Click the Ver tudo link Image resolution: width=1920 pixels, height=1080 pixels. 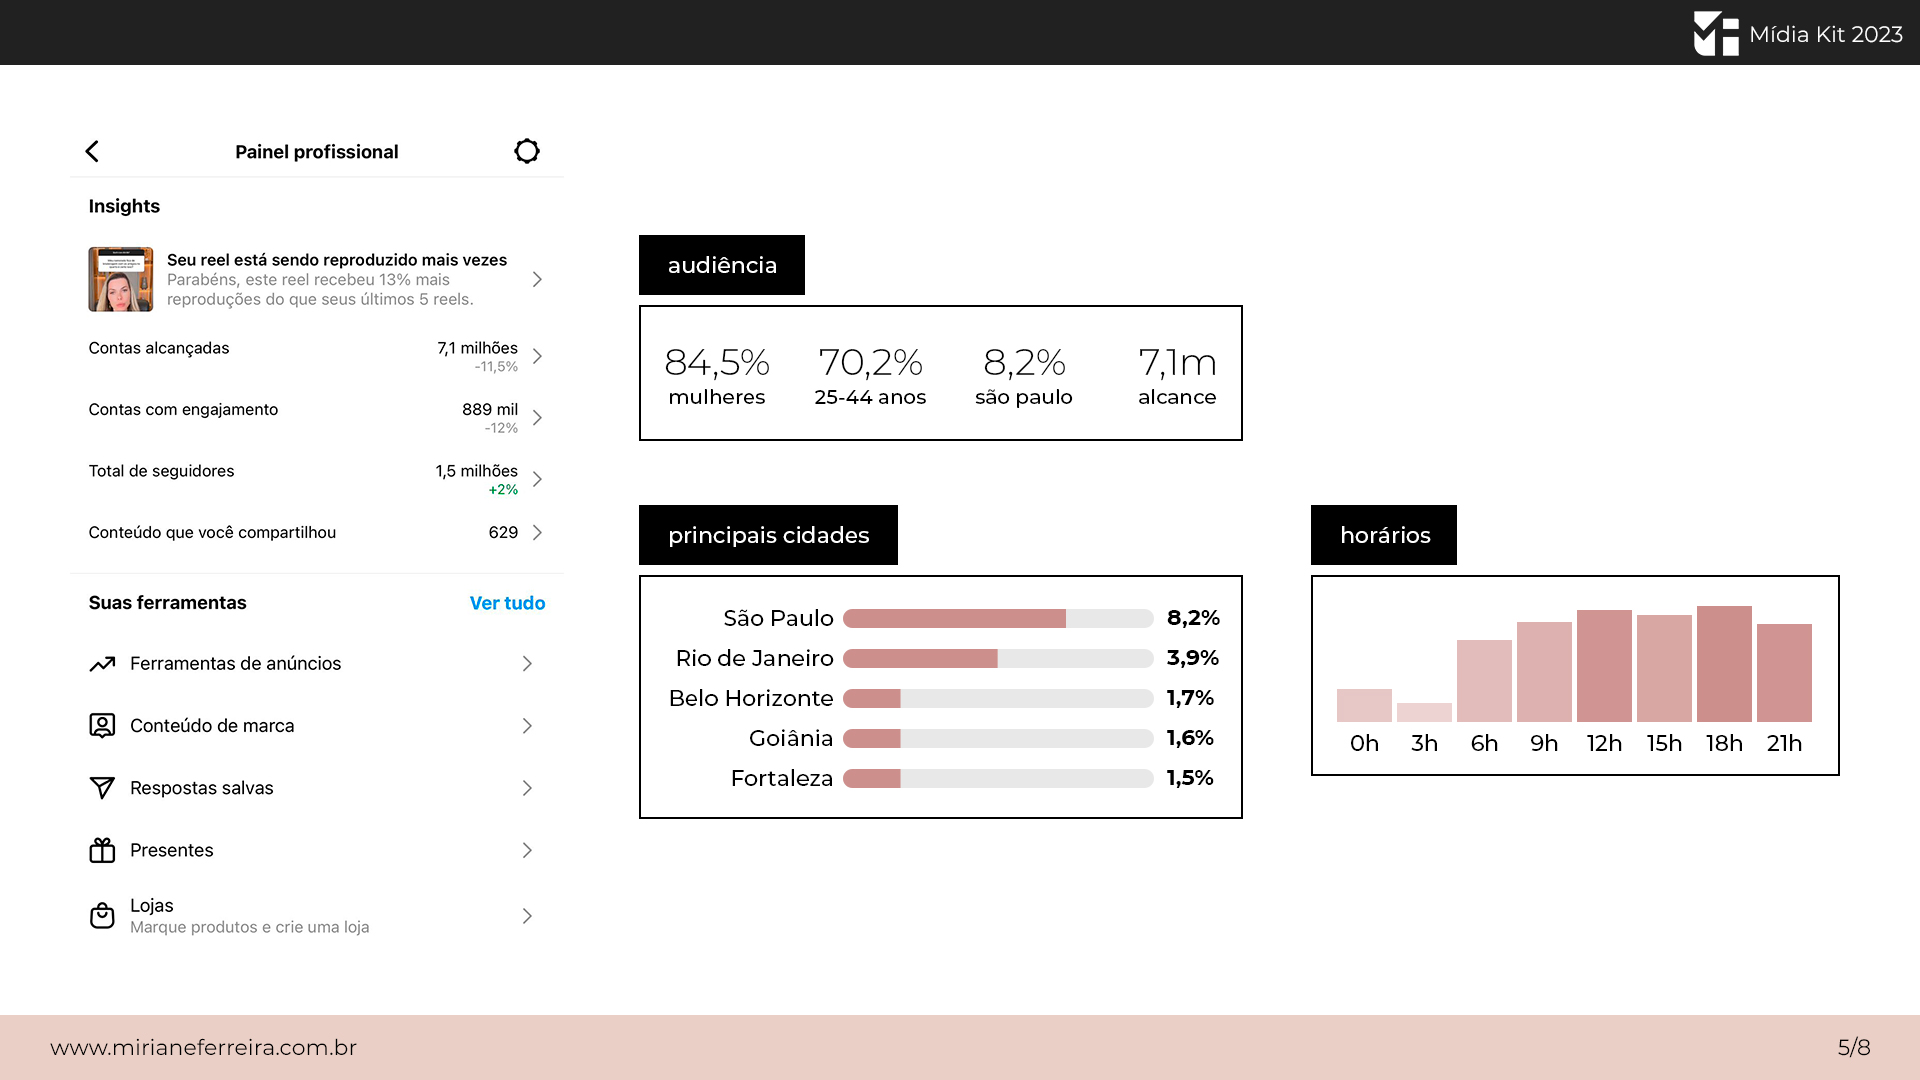(507, 603)
